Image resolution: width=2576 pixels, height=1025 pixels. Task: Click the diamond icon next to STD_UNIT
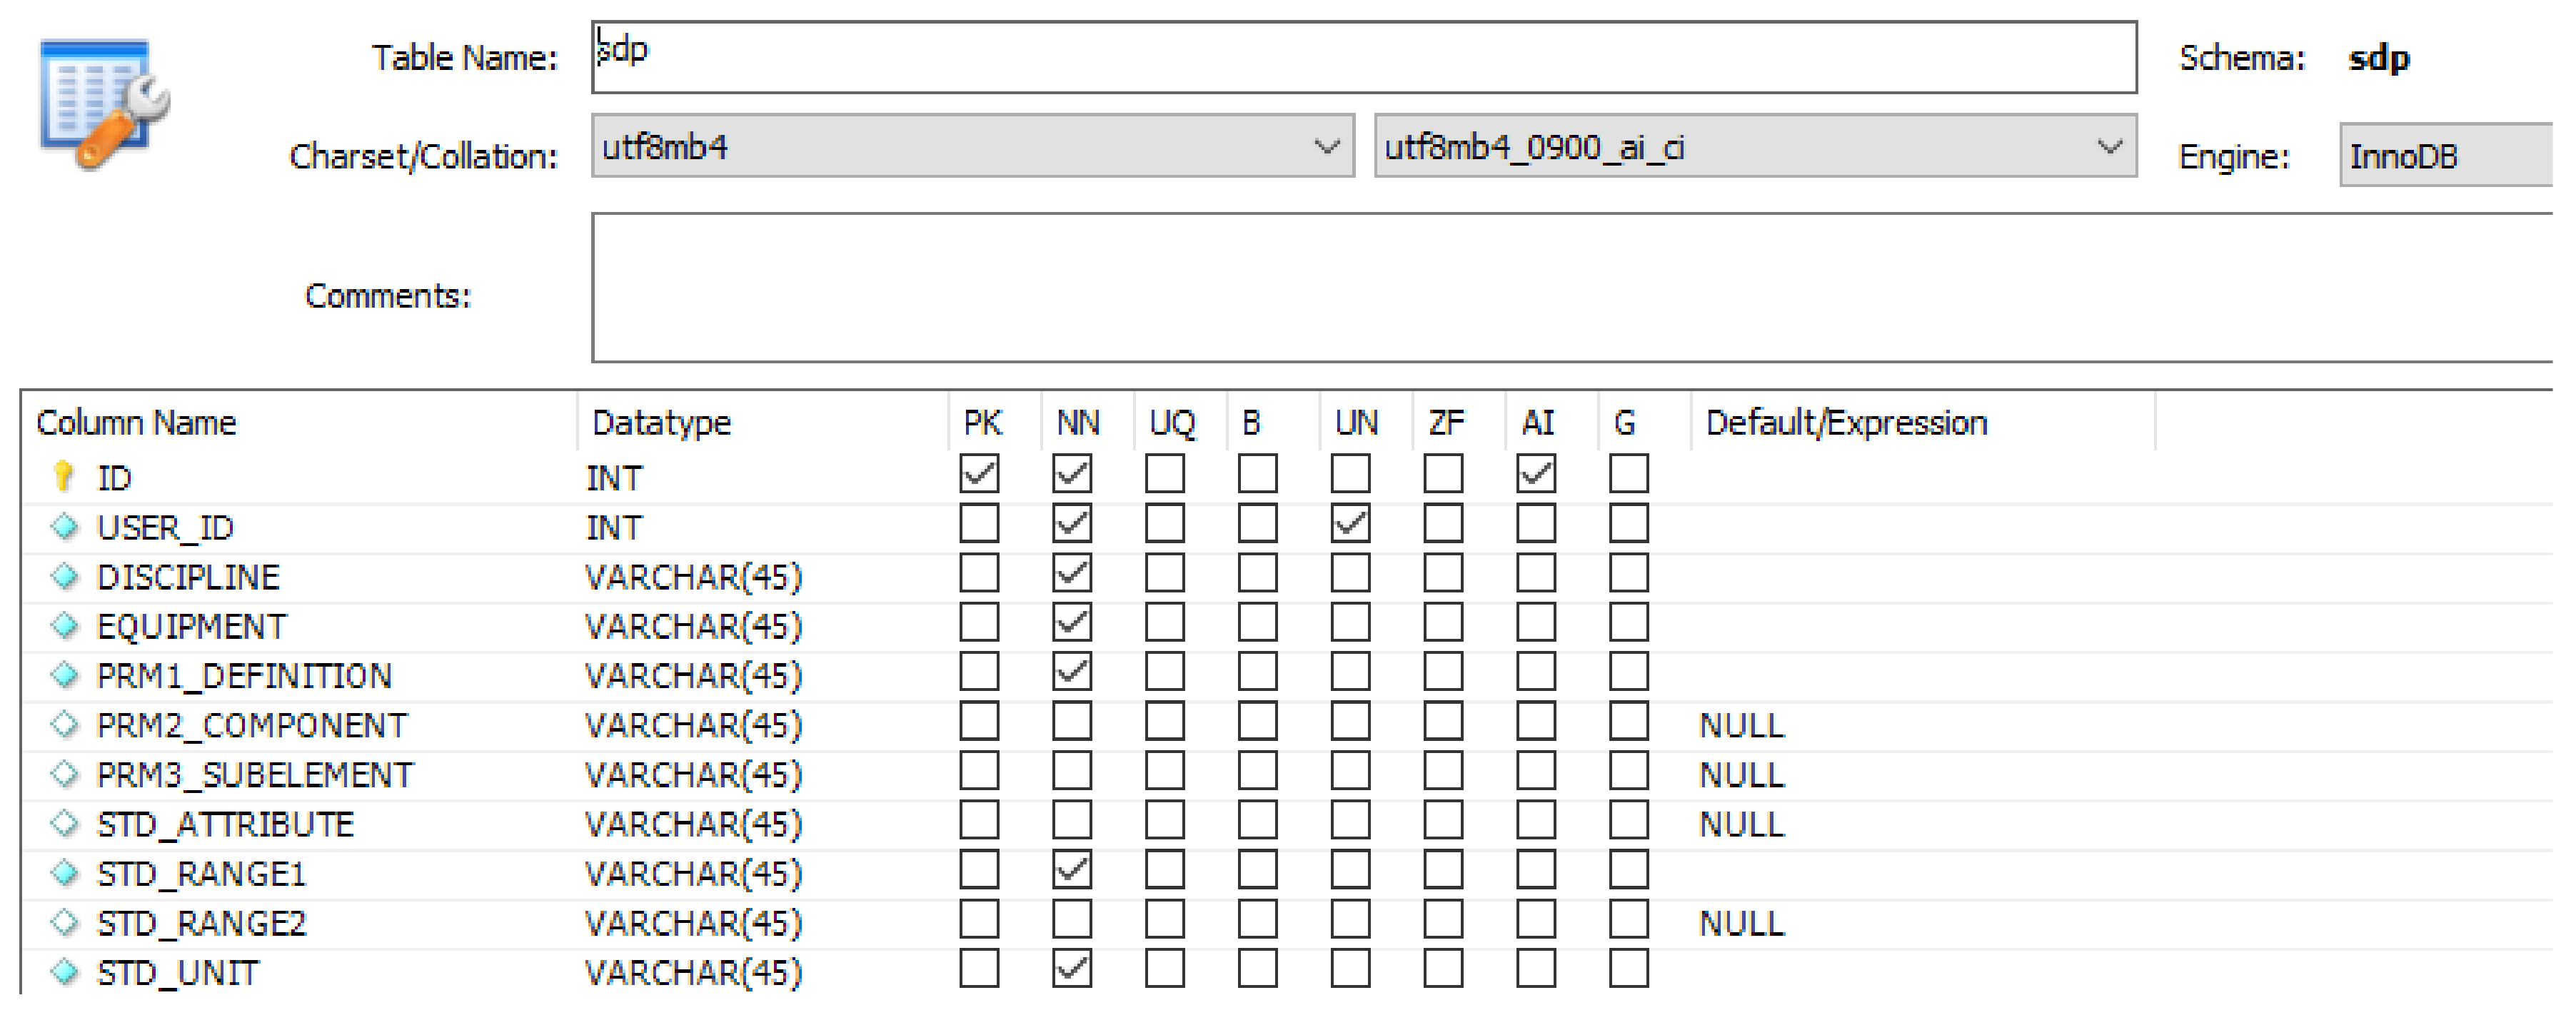point(65,971)
